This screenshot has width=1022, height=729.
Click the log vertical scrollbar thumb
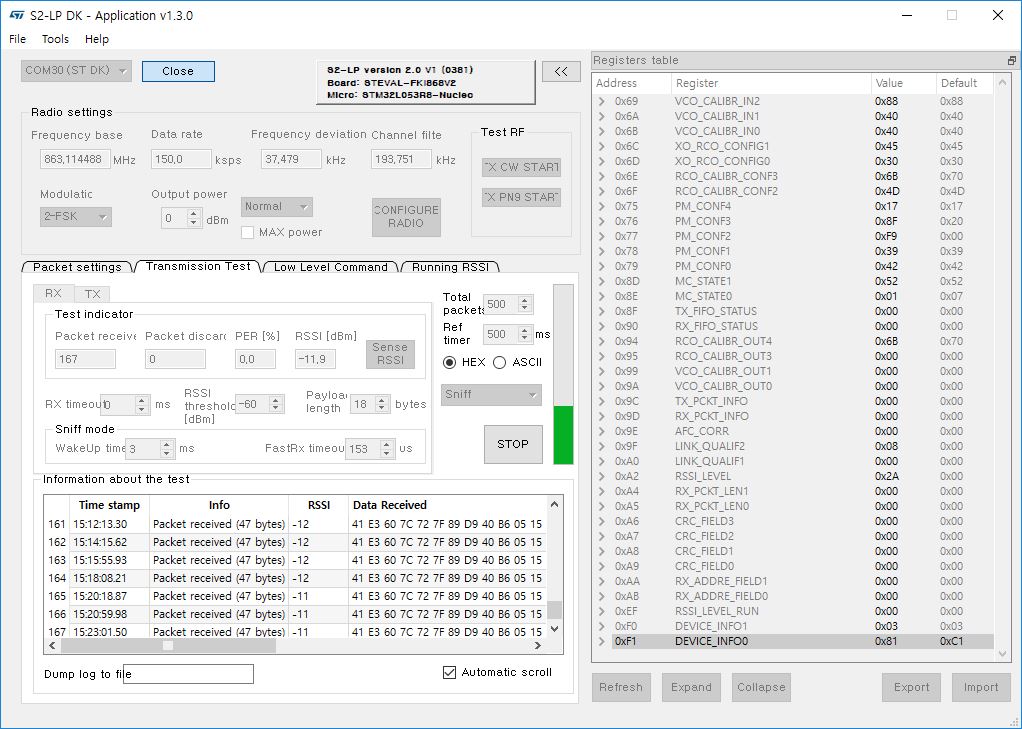[555, 610]
